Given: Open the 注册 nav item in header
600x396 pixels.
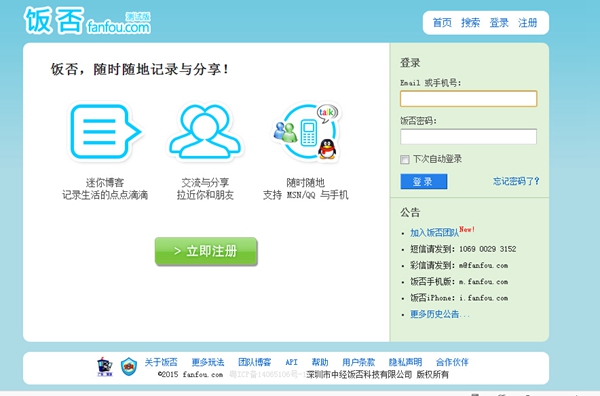Looking at the screenshot, I should click(x=528, y=23).
